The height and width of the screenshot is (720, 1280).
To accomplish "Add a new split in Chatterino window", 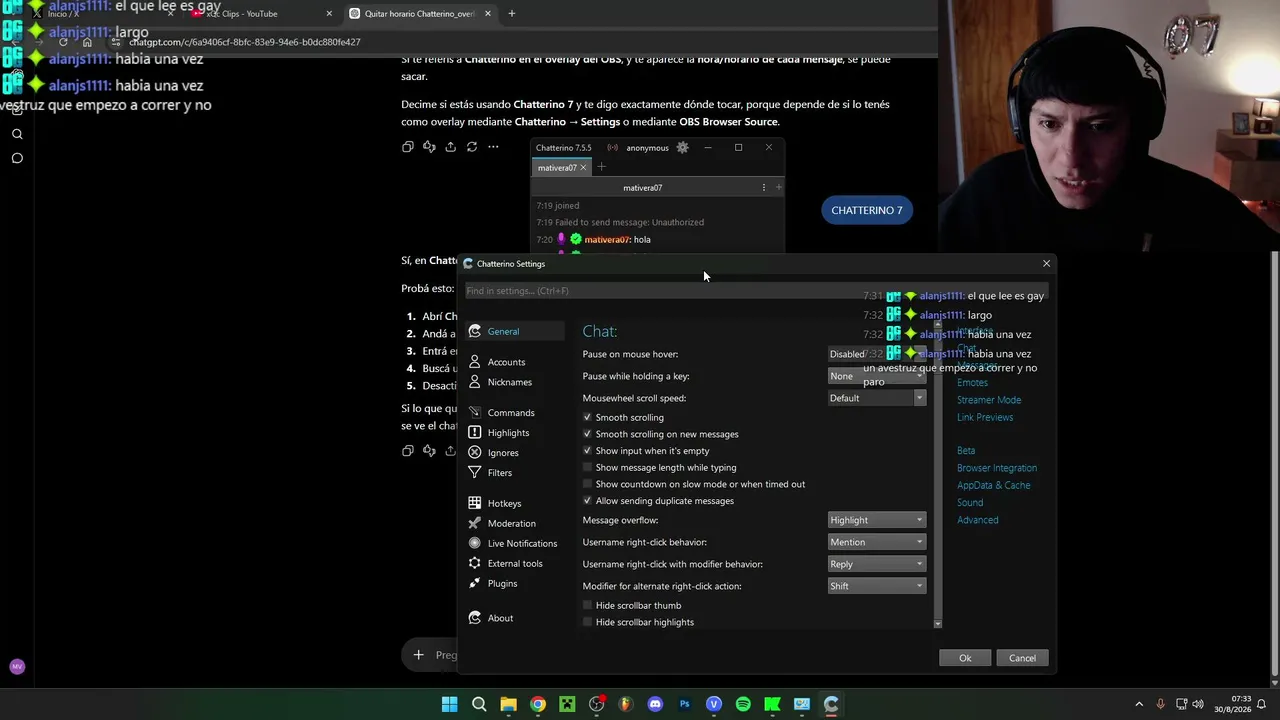I will (779, 187).
